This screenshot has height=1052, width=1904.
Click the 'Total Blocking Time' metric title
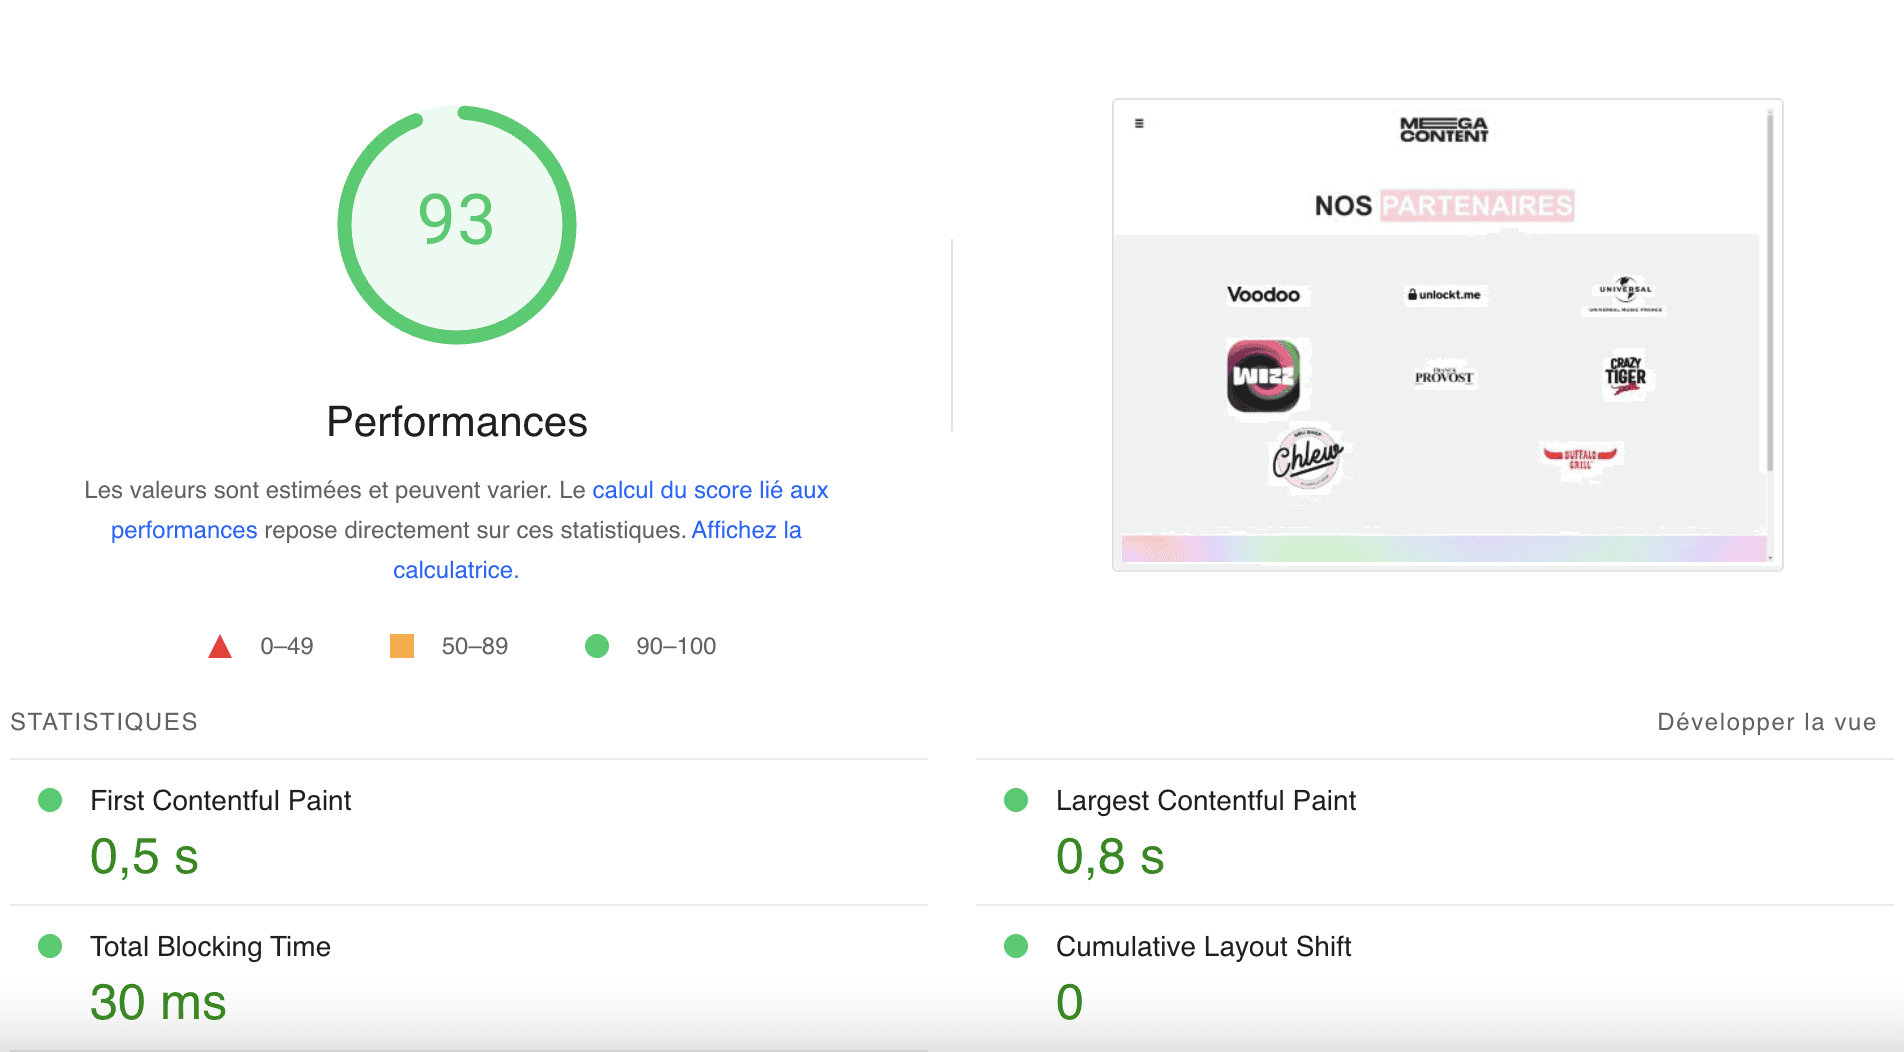[210, 947]
